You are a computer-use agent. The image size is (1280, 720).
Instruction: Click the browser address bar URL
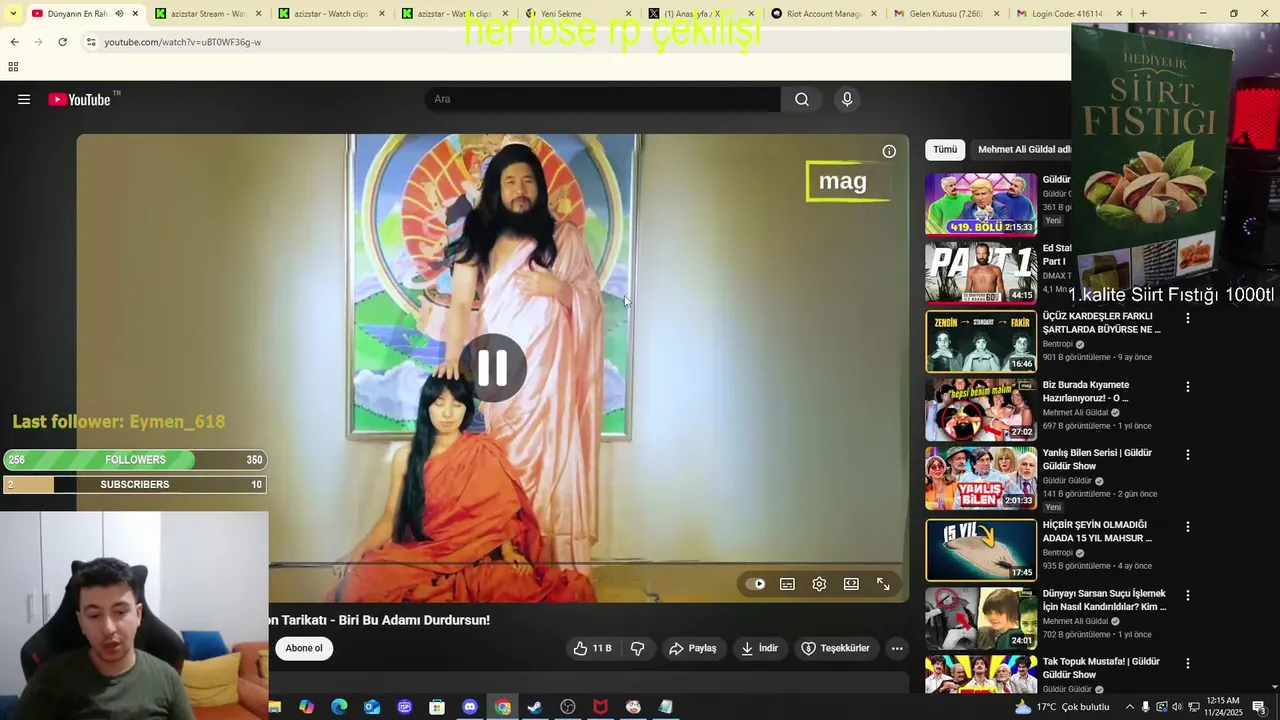point(183,42)
